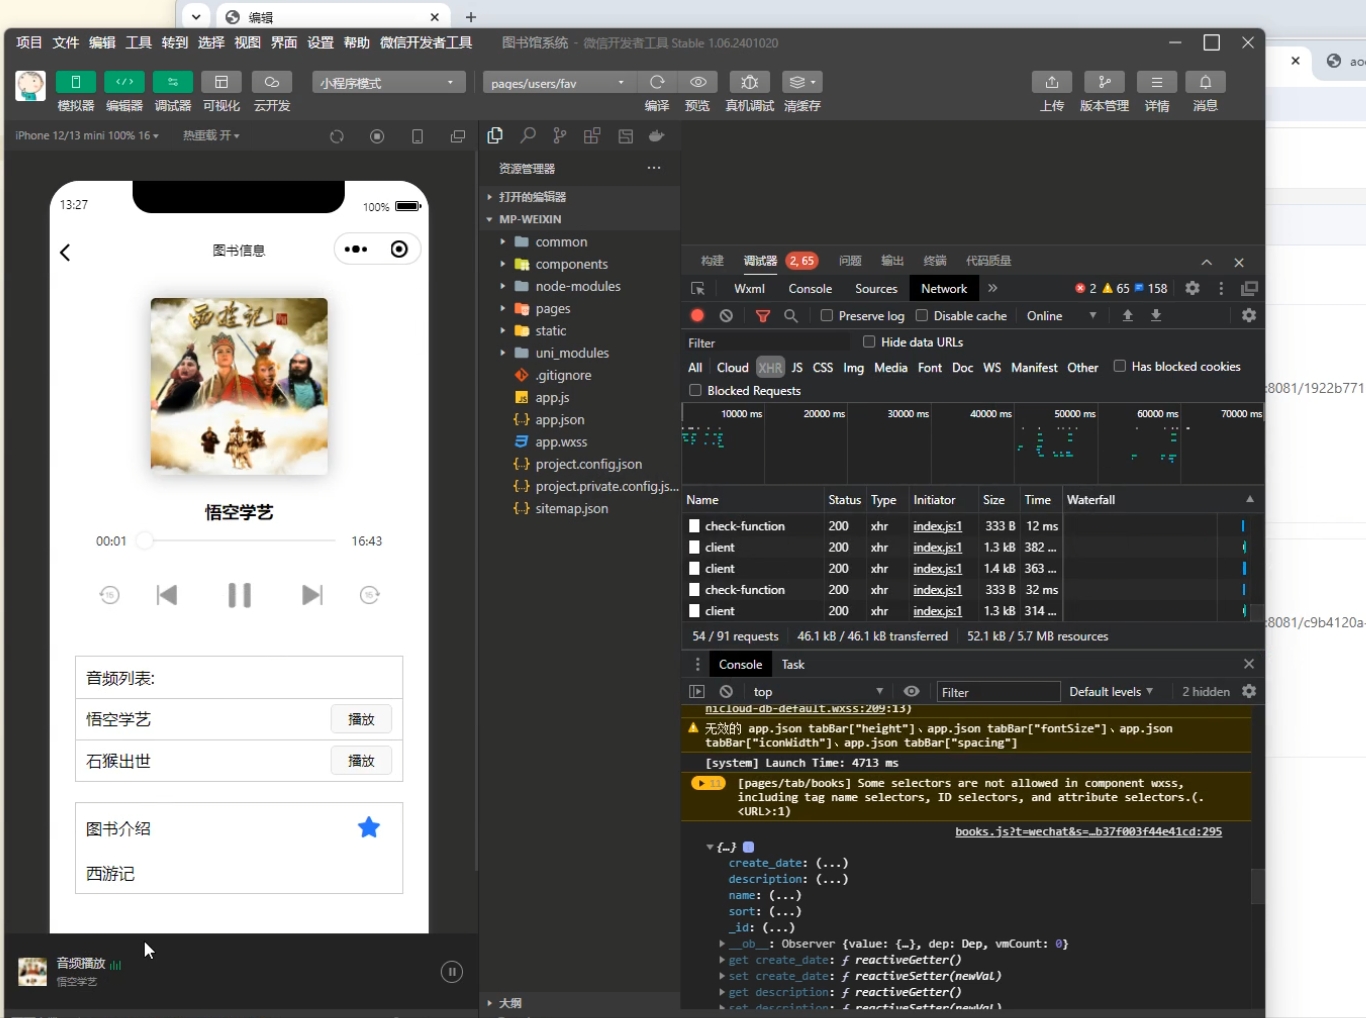
Task: Toggle the 模拟器 simulator panel button
Action: pos(76,82)
